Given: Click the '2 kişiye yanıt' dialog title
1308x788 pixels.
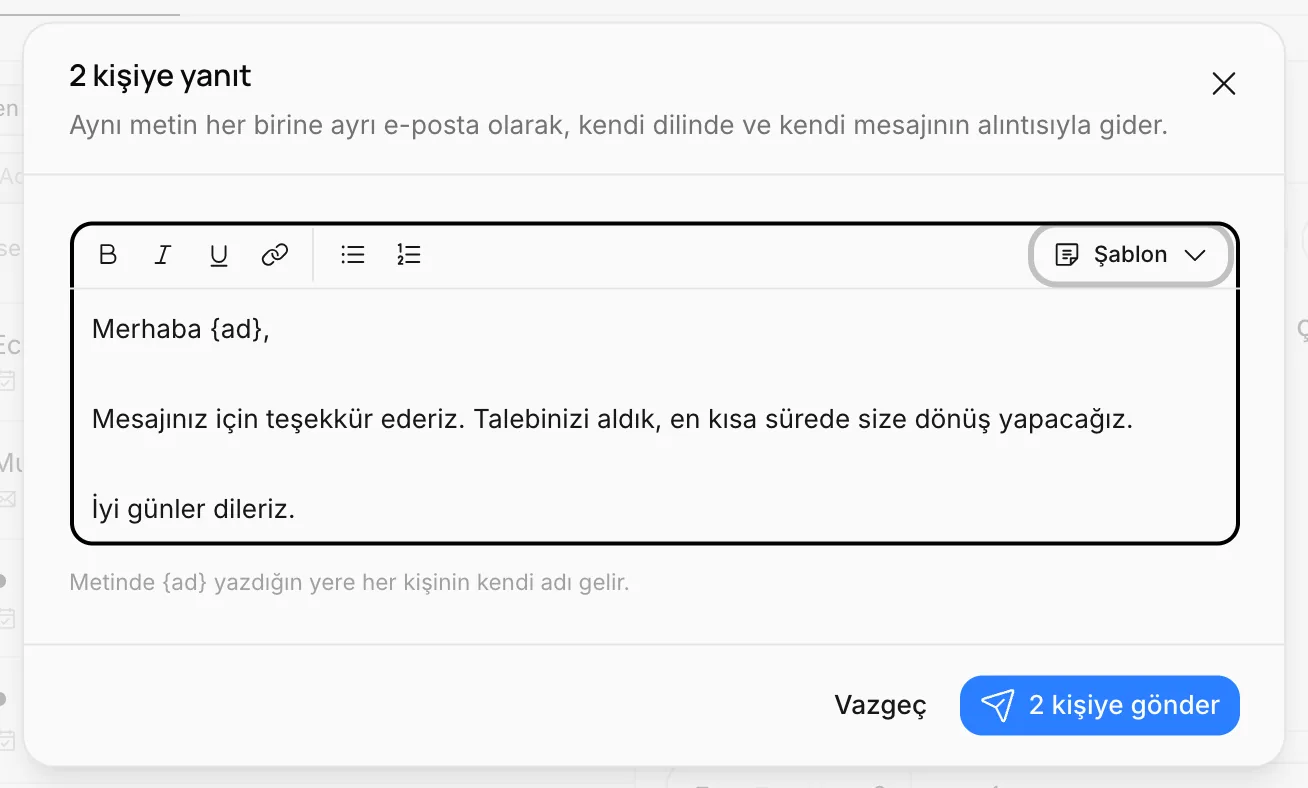Looking at the screenshot, I should [160, 76].
